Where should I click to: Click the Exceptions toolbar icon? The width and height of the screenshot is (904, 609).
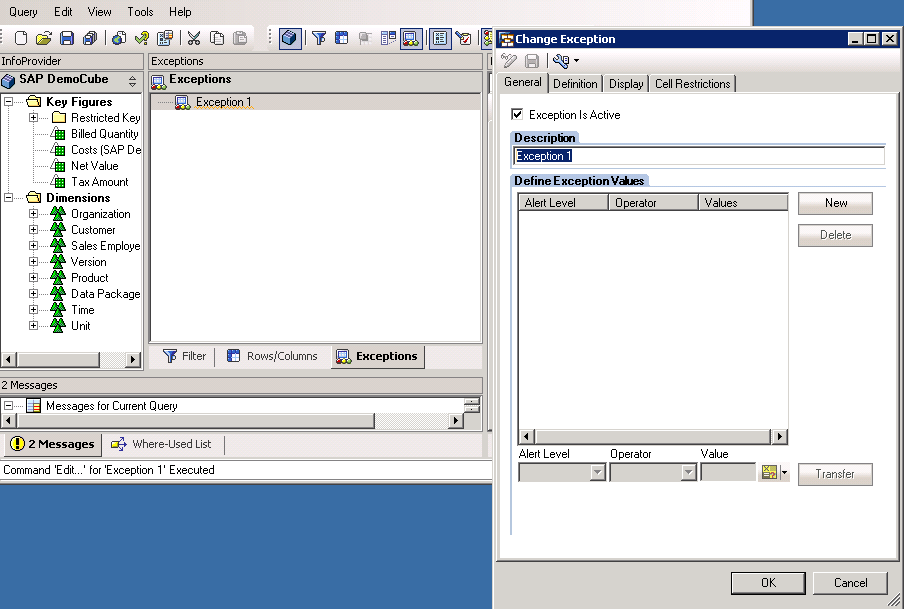click(x=410, y=38)
